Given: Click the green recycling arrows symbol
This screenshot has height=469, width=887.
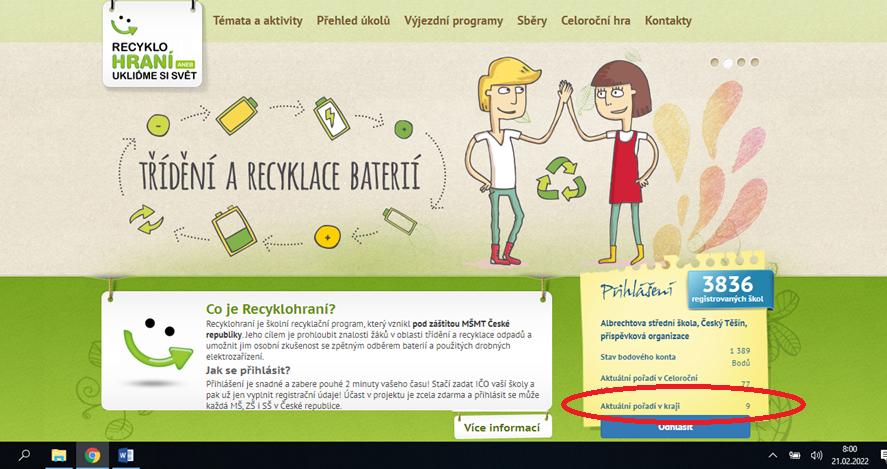Looking at the screenshot, I should click(x=561, y=178).
